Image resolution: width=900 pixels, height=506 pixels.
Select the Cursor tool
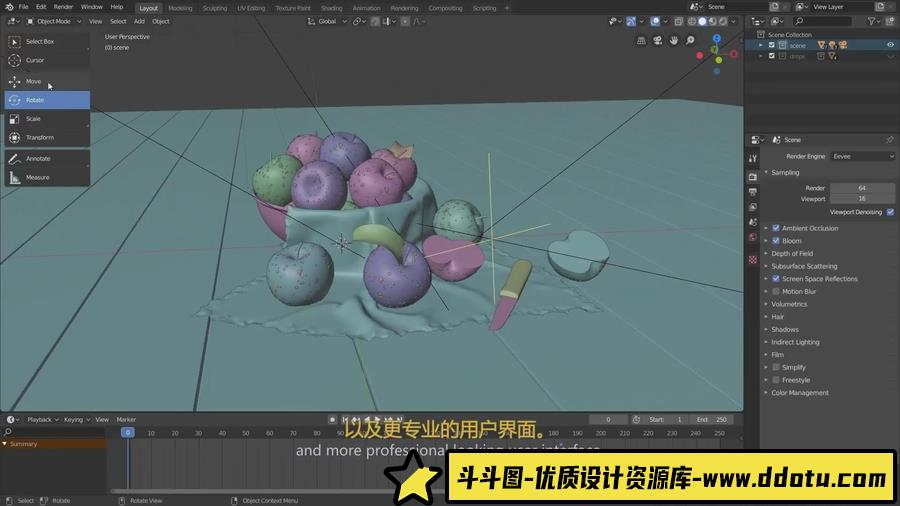point(35,60)
